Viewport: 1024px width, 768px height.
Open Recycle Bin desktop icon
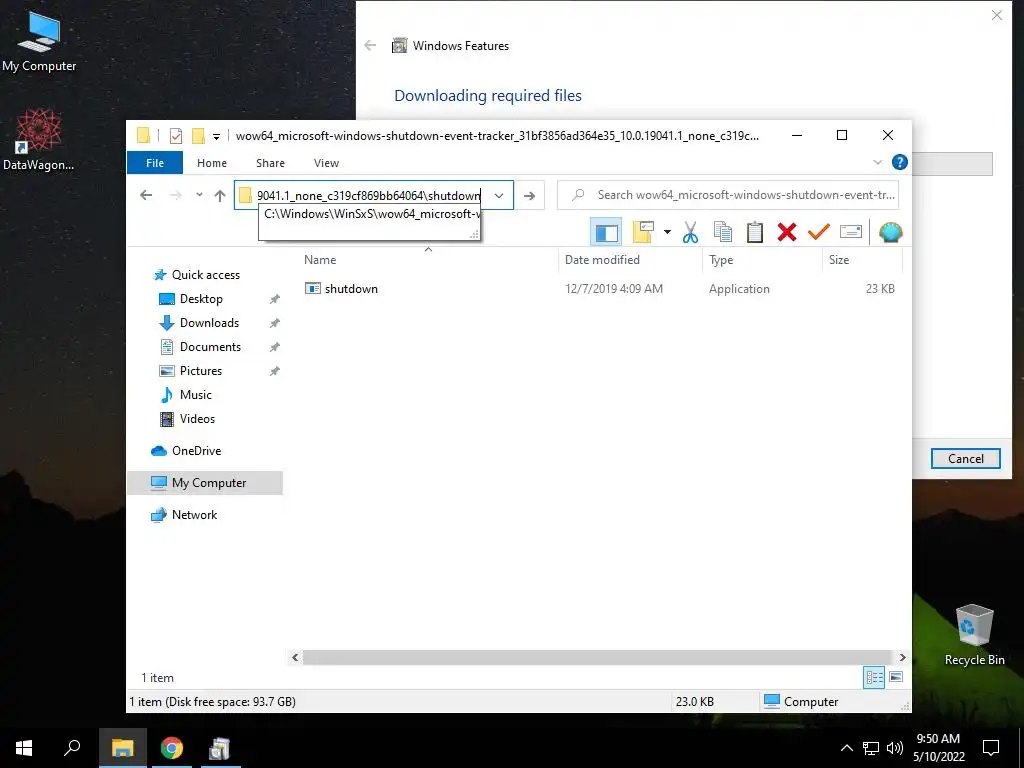974,634
